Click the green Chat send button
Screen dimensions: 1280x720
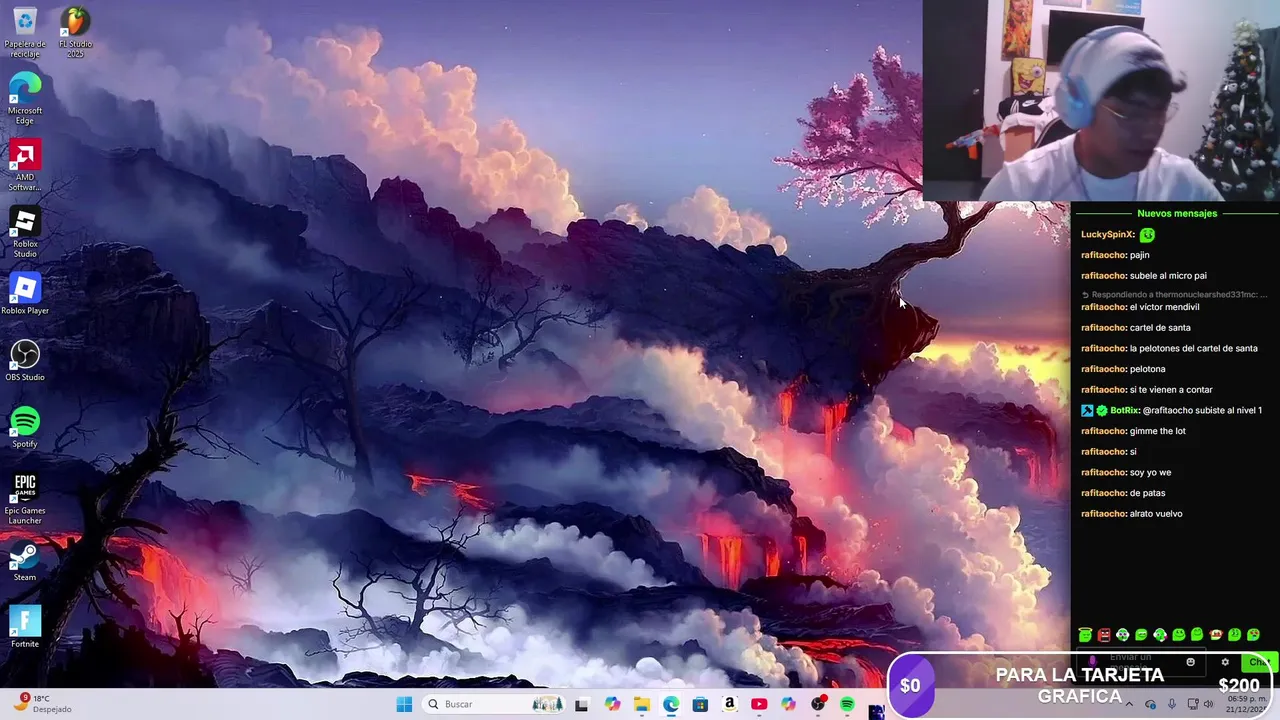(1258, 662)
